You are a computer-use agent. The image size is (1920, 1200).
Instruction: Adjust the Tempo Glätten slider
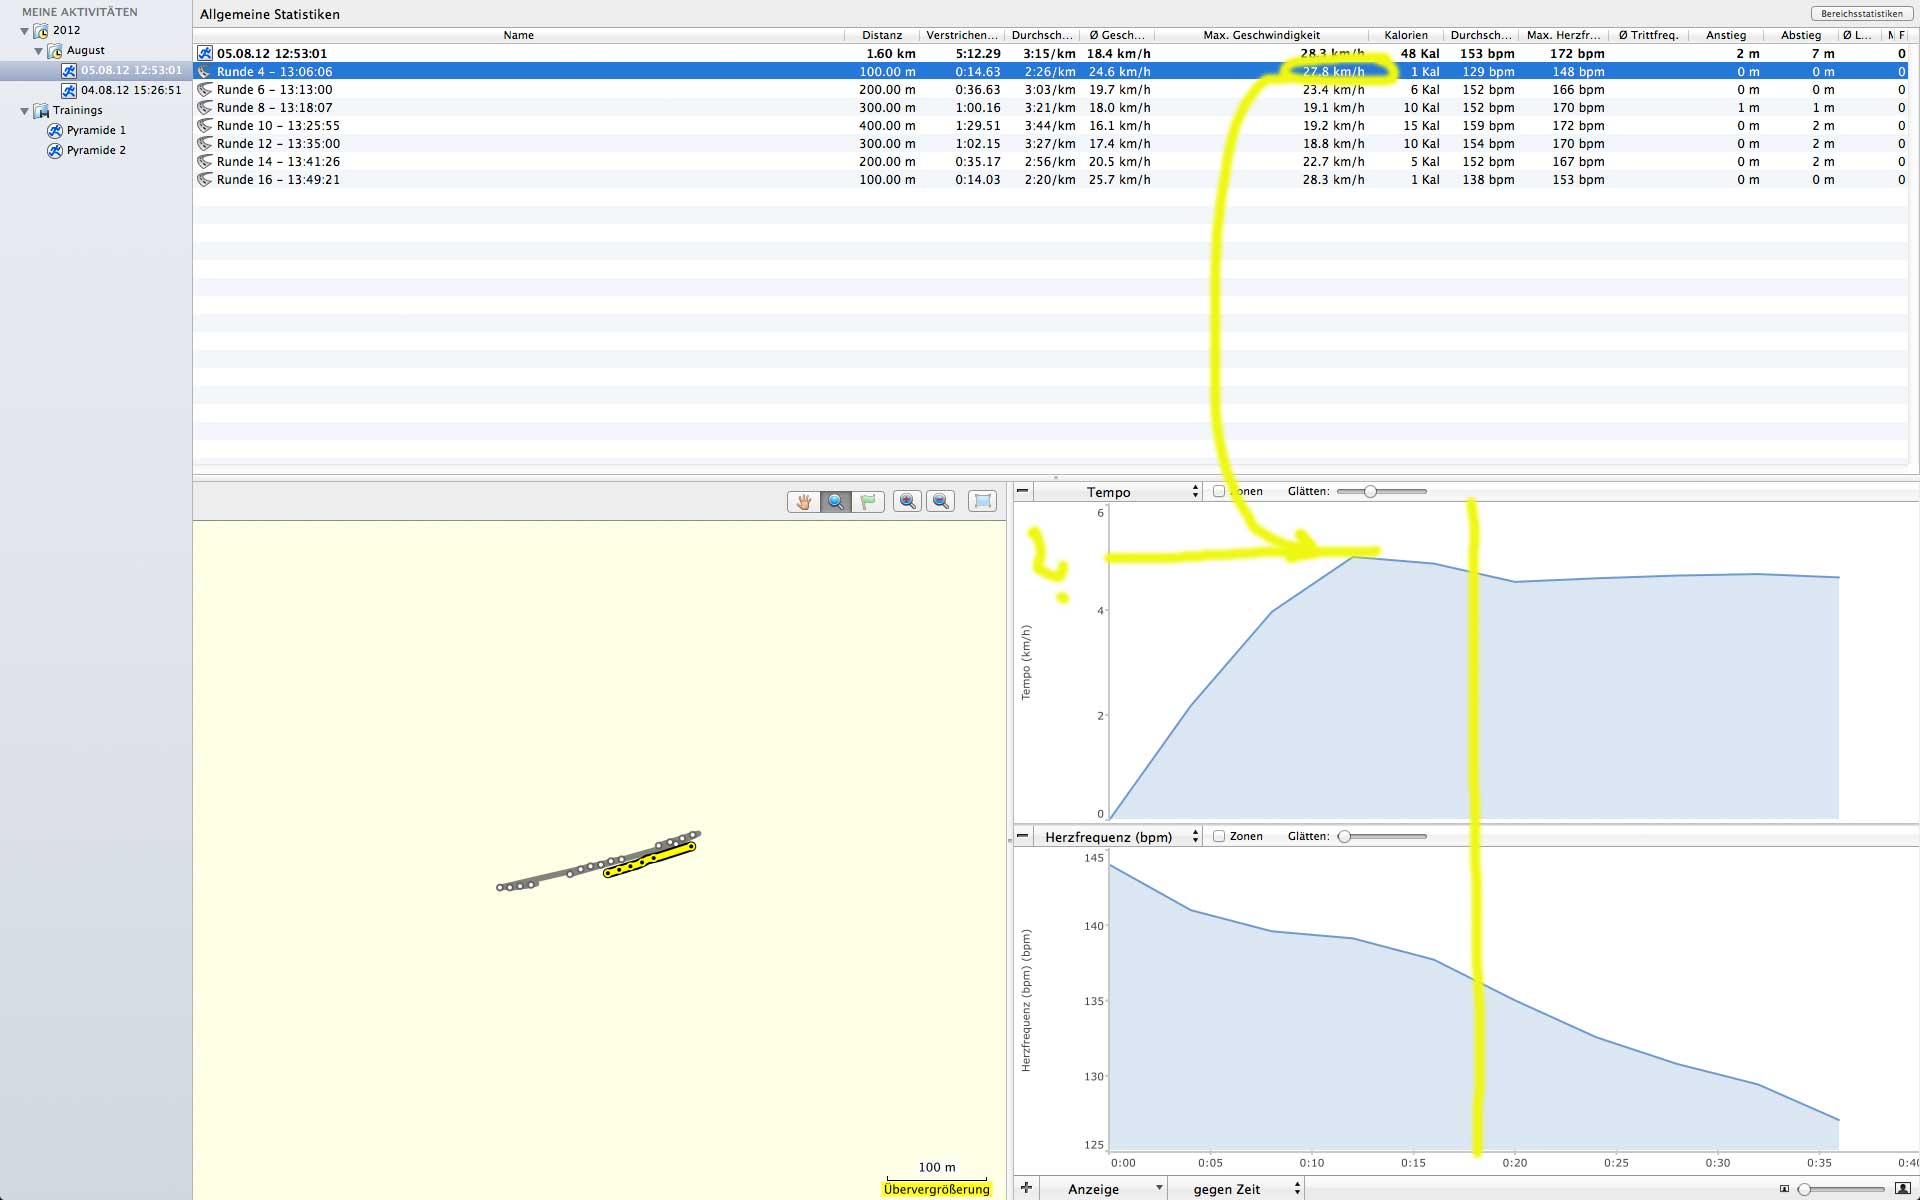(1370, 491)
